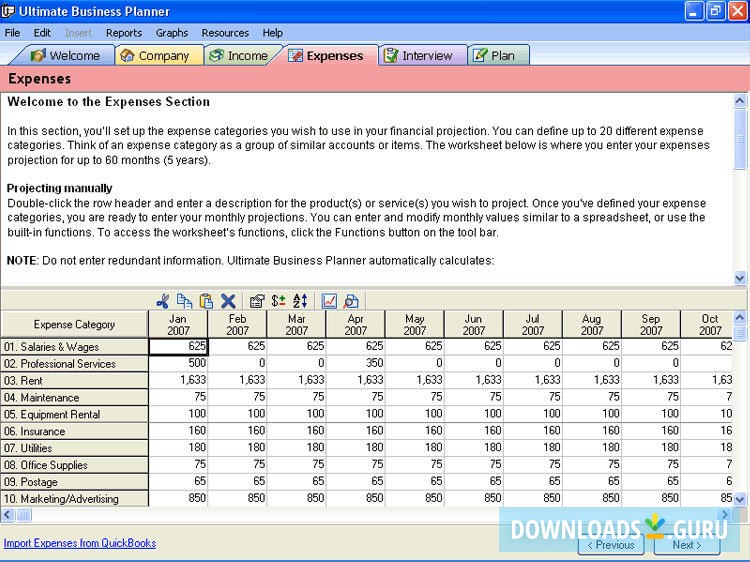The width and height of the screenshot is (750, 562).
Task: Click Import Expenses from QuickBooks link
Action: tap(80, 543)
